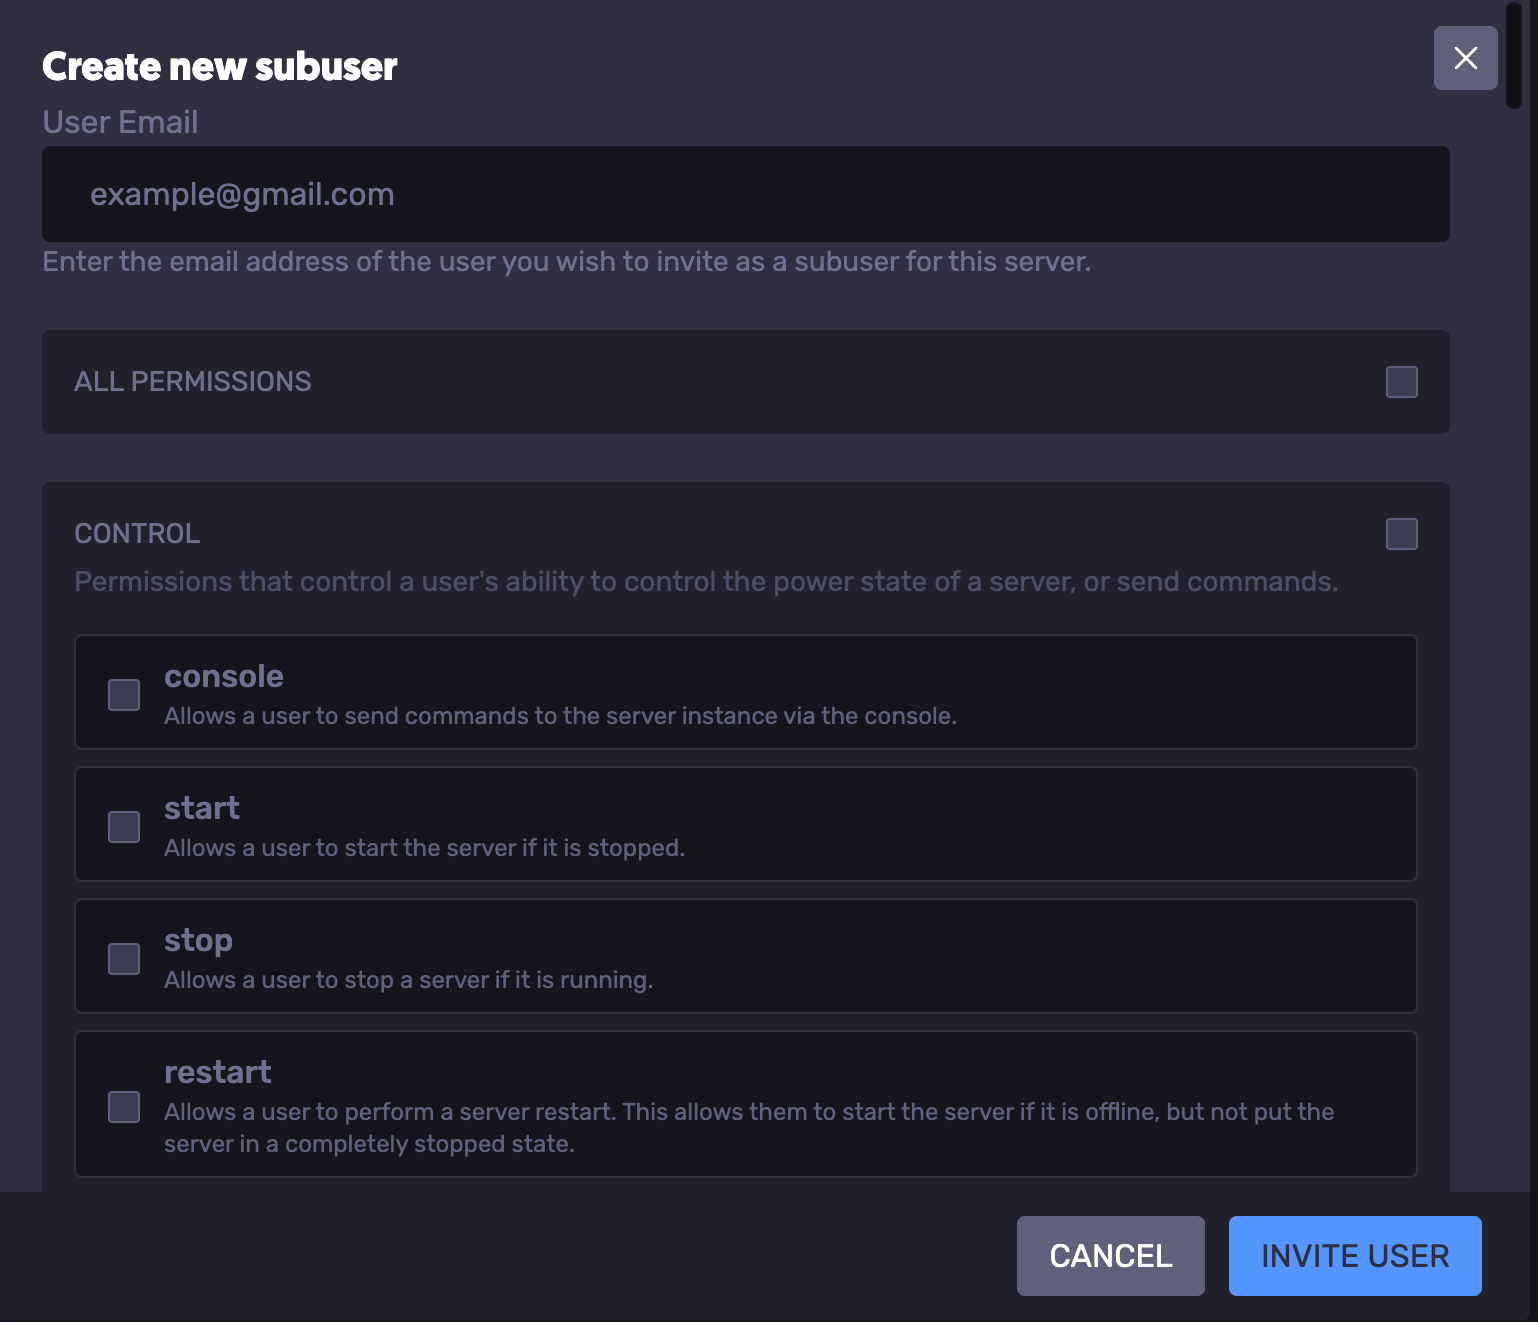Image resolution: width=1538 pixels, height=1322 pixels.
Task: Tick the console permission checkbox
Action: tap(124, 695)
